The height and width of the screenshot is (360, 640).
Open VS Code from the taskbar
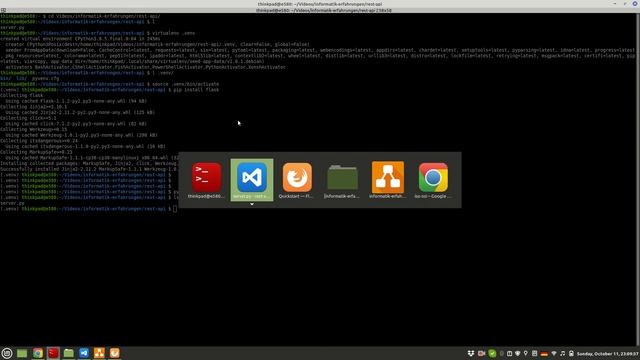coord(84,353)
